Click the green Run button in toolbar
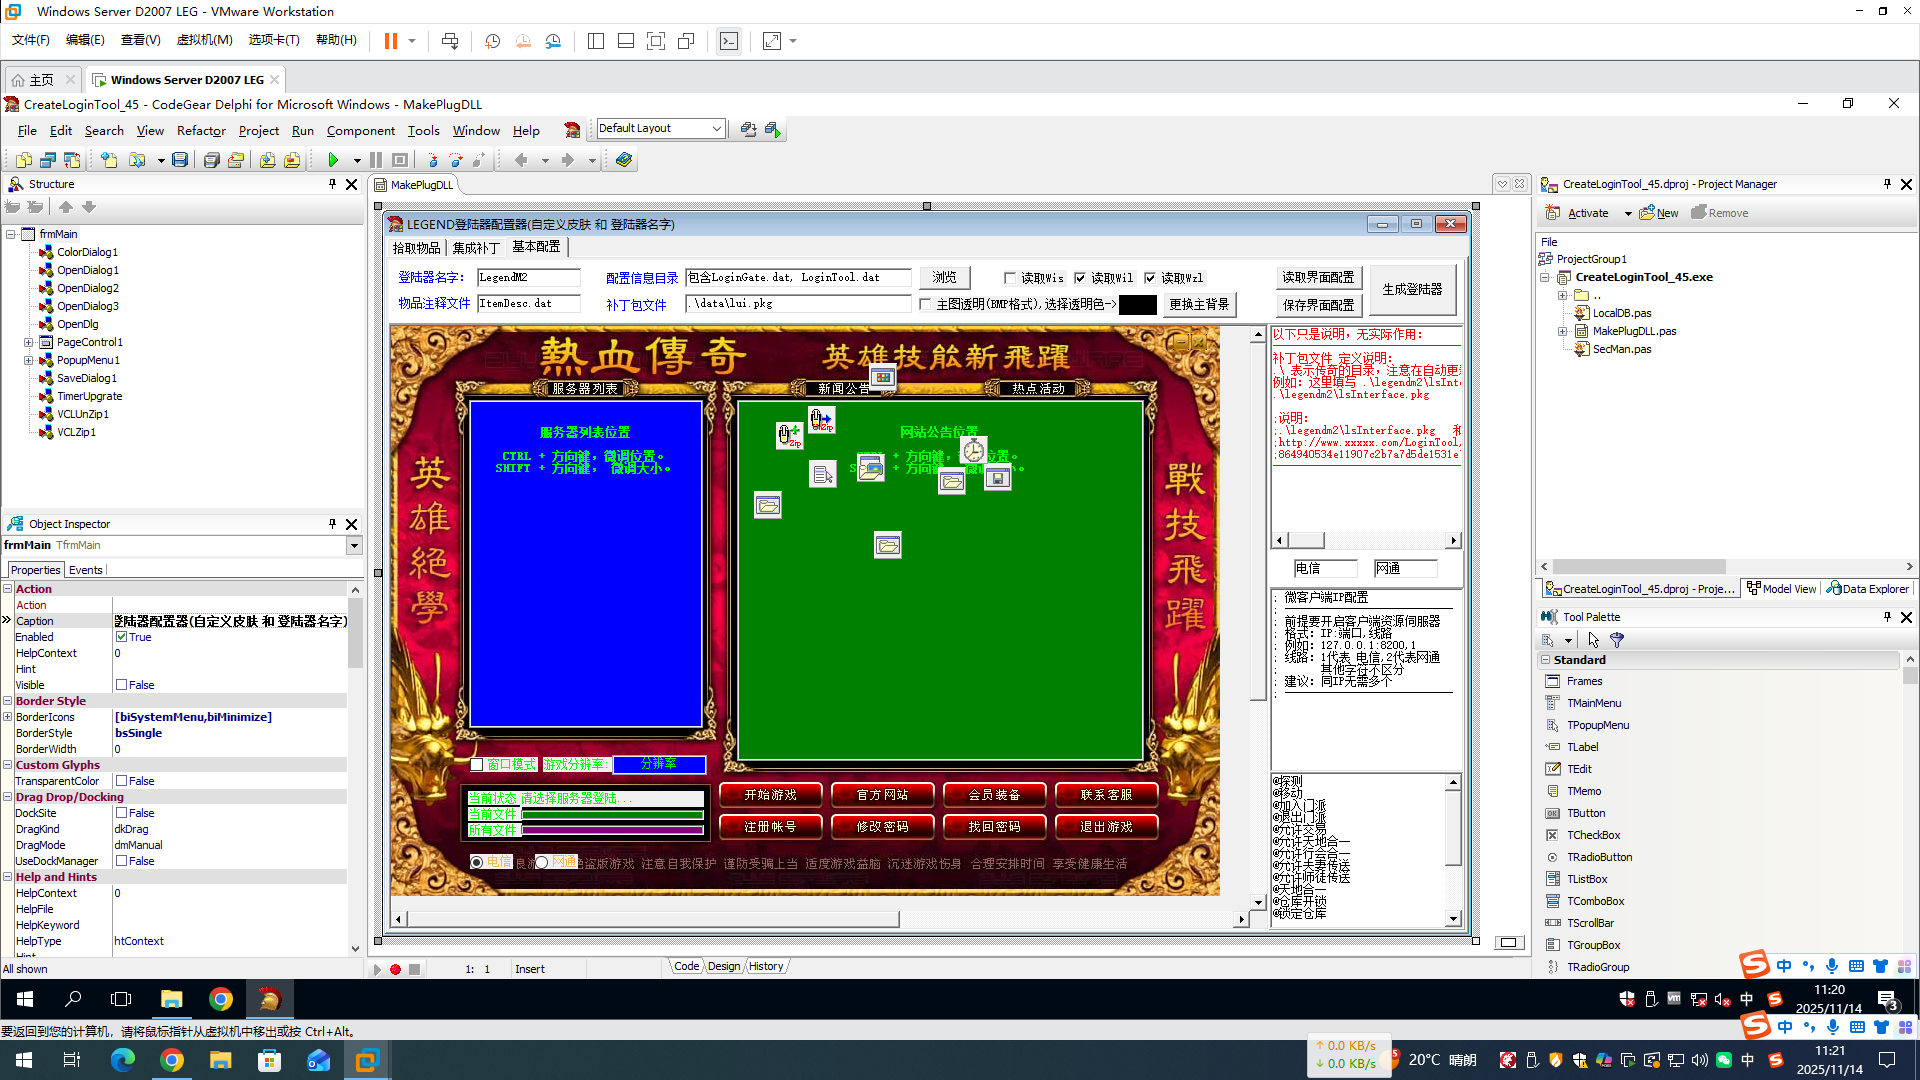The width and height of the screenshot is (1920, 1080). pos(333,160)
